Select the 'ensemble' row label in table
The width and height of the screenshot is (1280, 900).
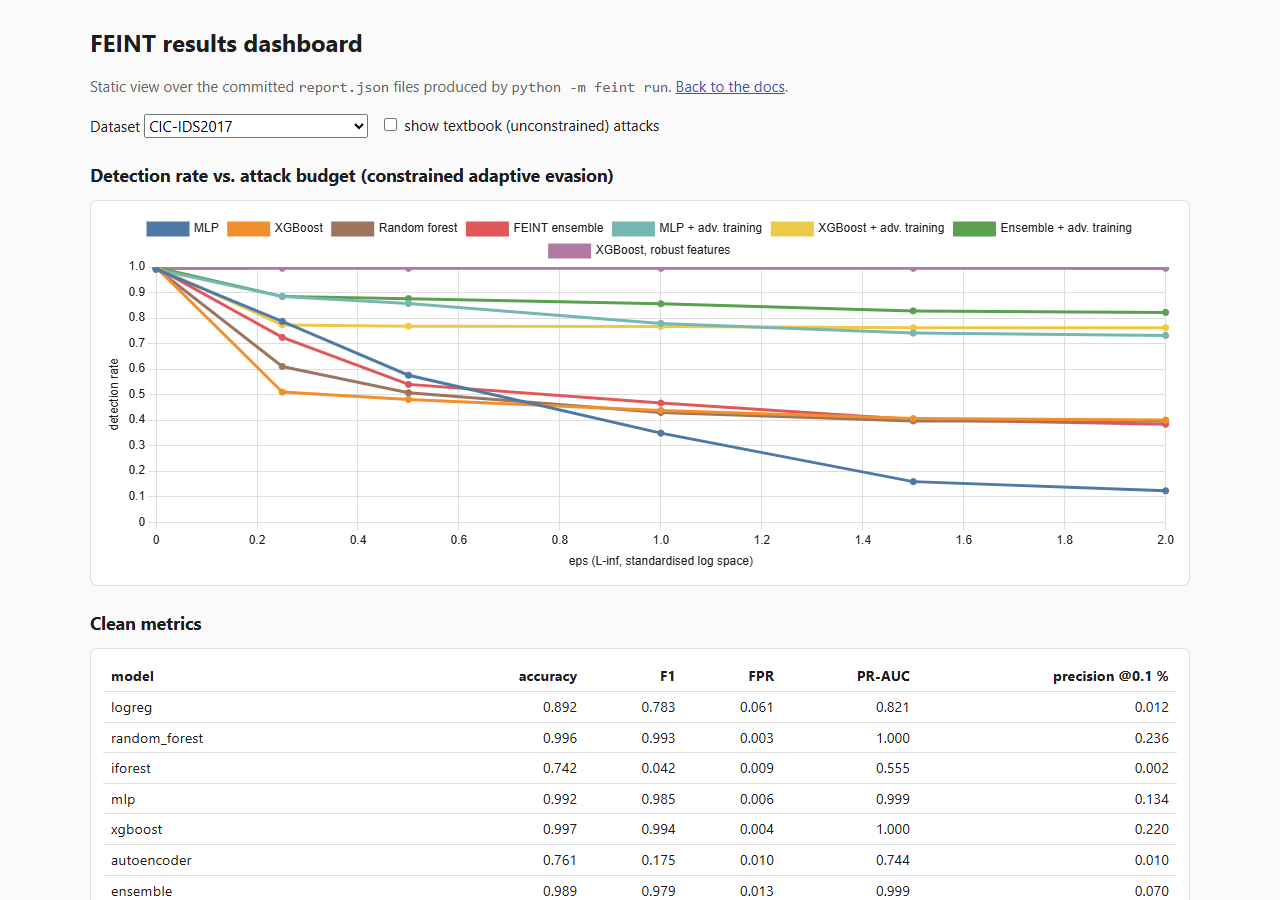pyautogui.click(x=142, y=891)
